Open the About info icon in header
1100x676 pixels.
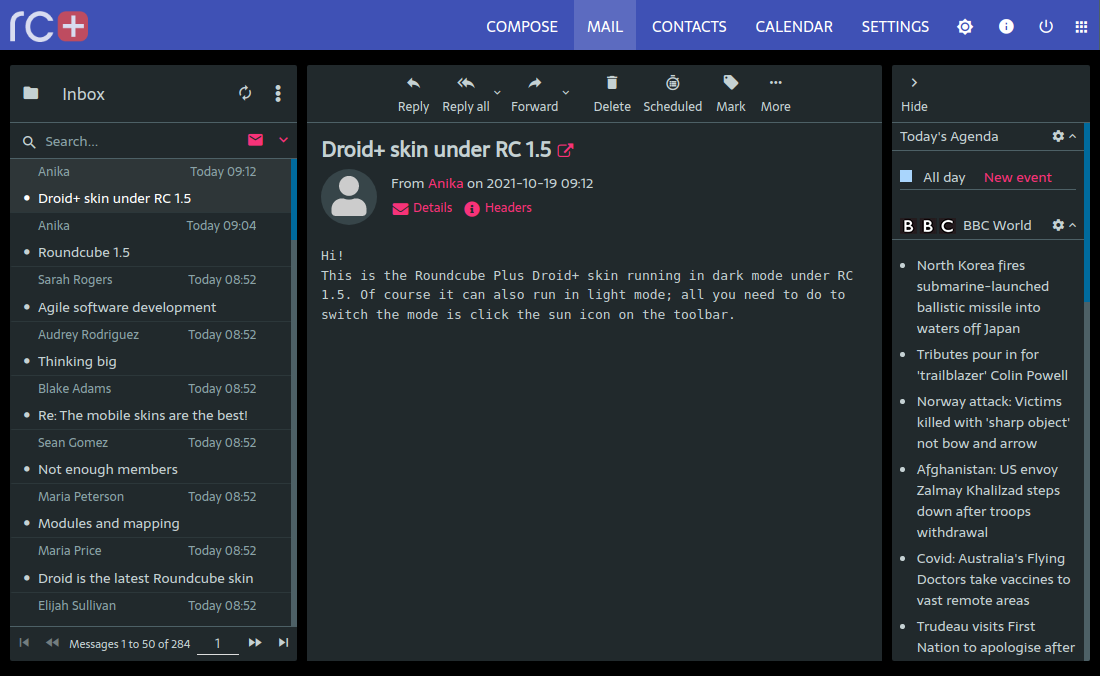1006,27
